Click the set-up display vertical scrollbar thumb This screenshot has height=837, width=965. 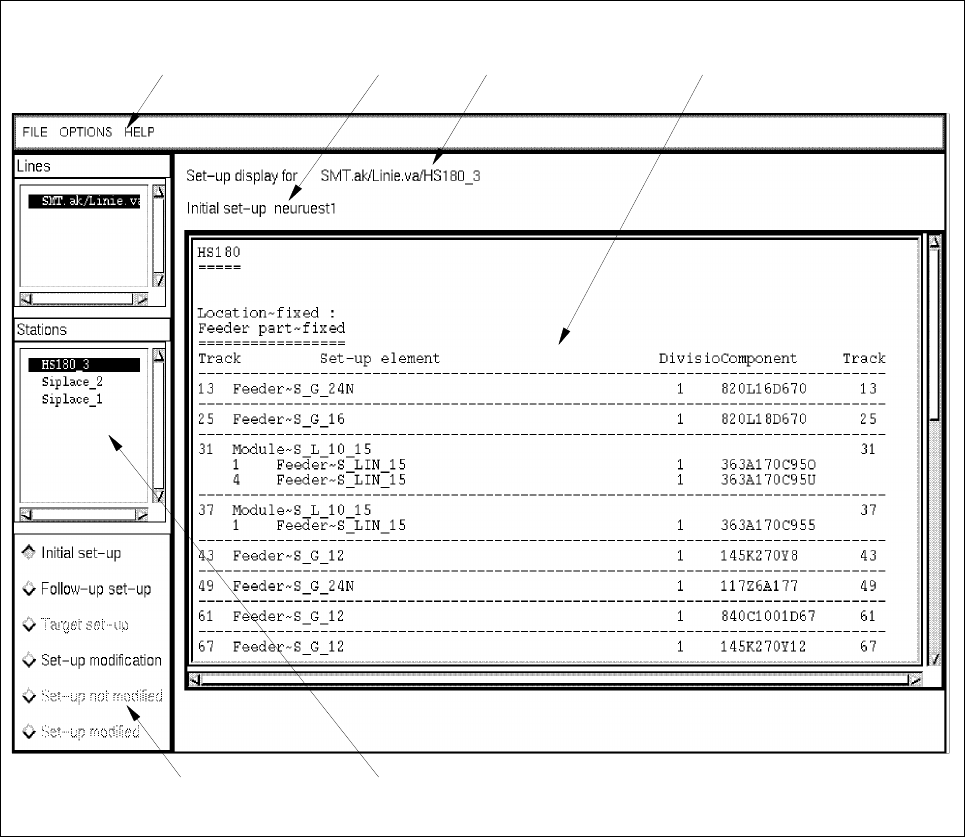click(x=934, y=335)
